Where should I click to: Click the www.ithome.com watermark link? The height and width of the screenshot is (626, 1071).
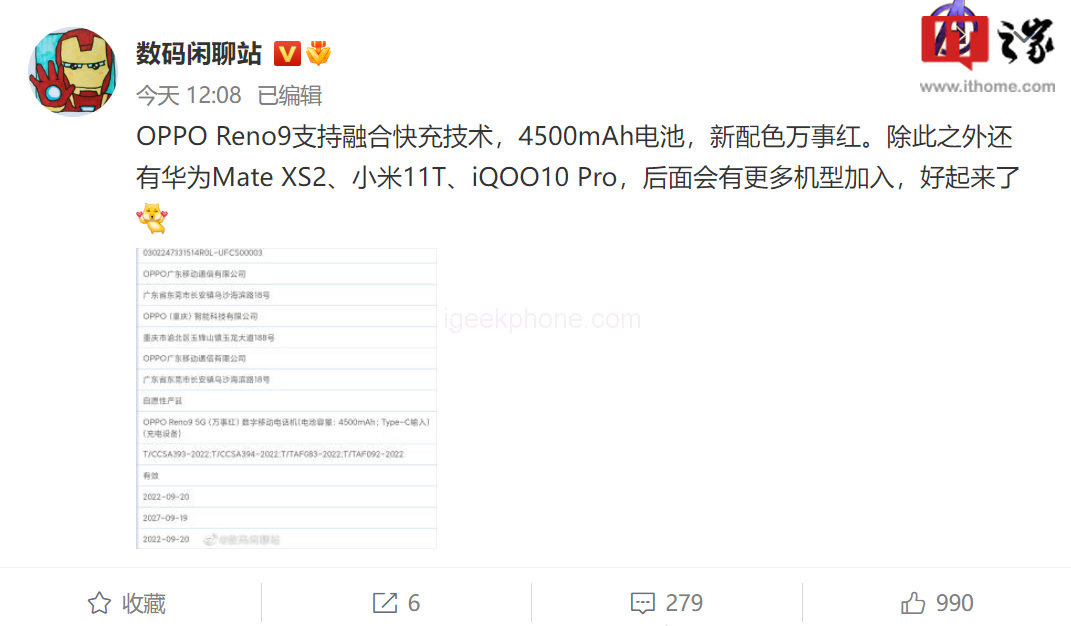(x=987, y=86)
